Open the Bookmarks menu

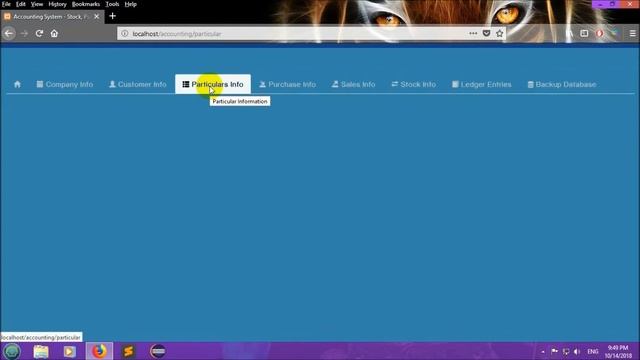86,4
